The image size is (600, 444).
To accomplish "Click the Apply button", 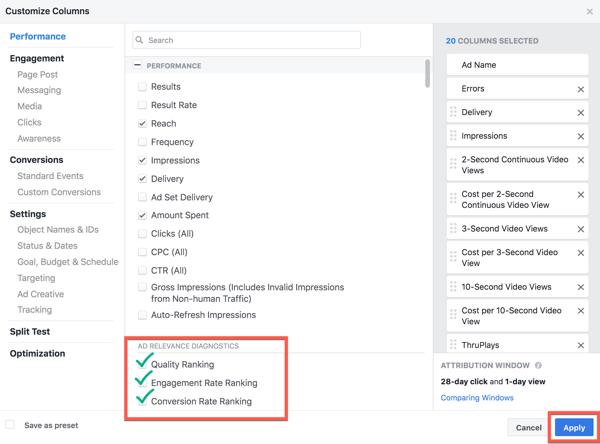I will (x=574, y=428).
